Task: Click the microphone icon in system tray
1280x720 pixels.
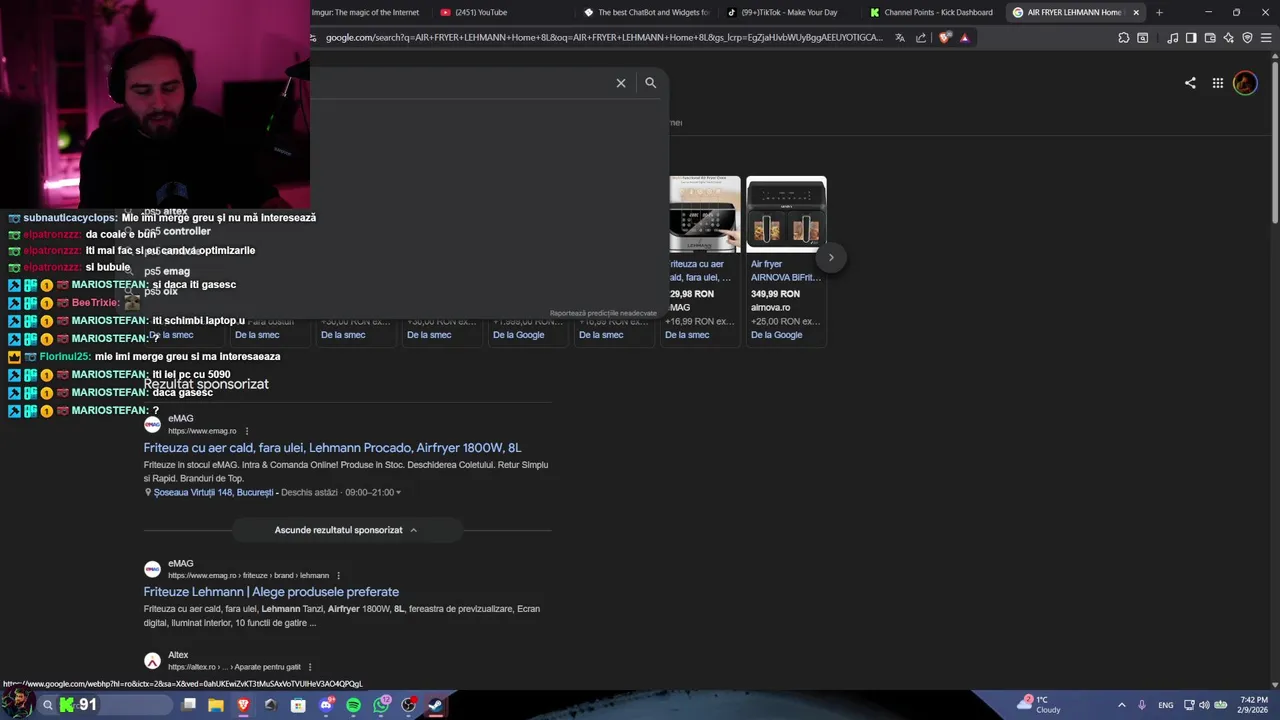Action: pyautogui.click(x=1142, y=705)
